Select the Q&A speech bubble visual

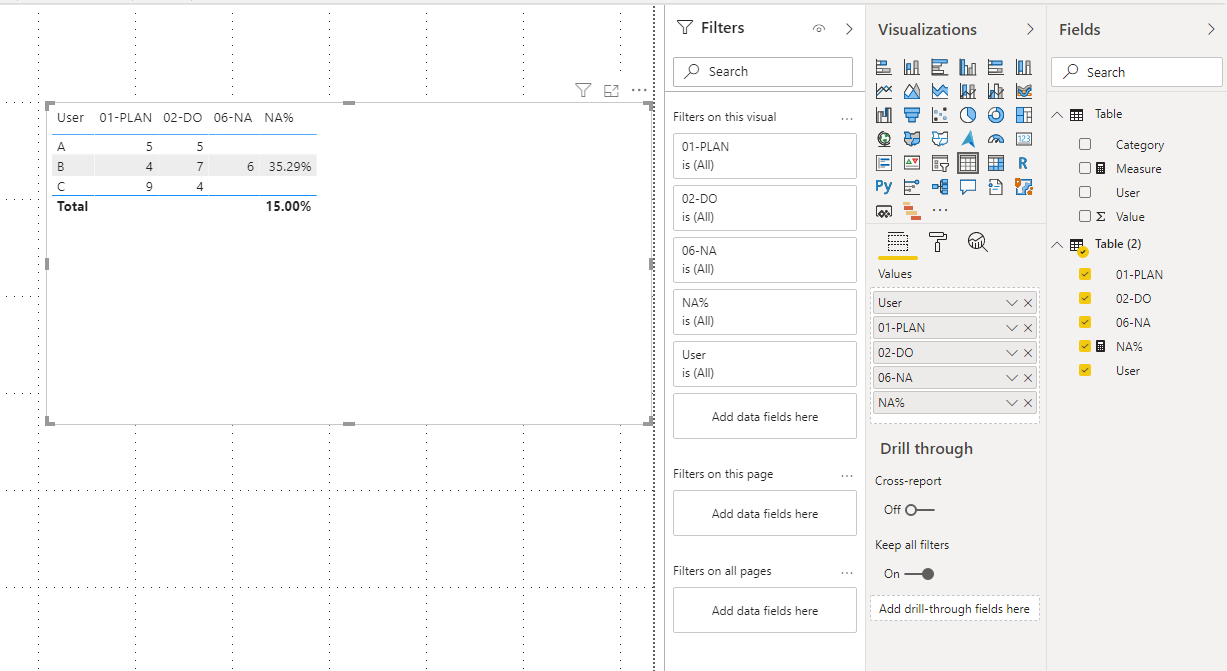click(x=968, y=186)
